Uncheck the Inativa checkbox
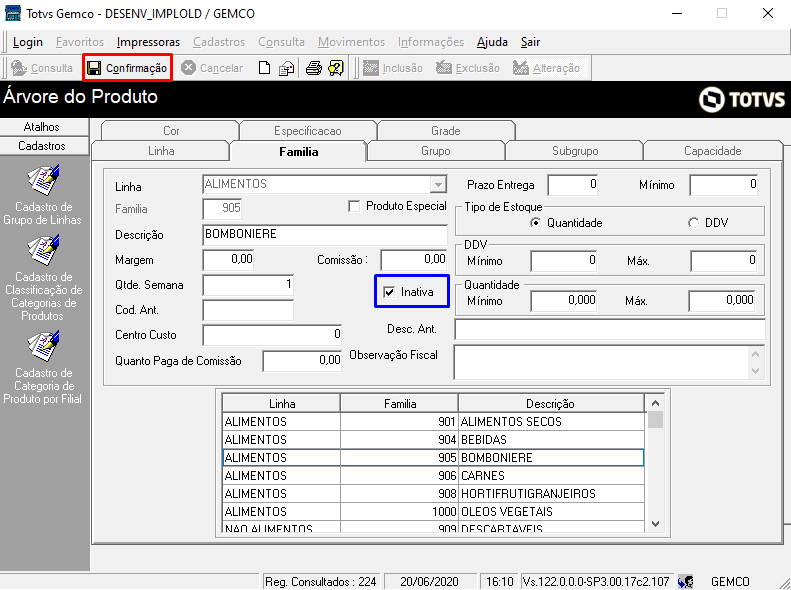This screenshot has height=590, width=791. pos(389,292)
